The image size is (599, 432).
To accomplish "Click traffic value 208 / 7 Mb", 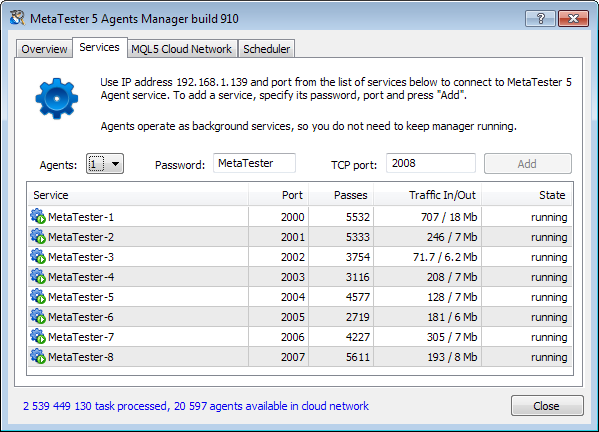I will click(x=452, y=277).
